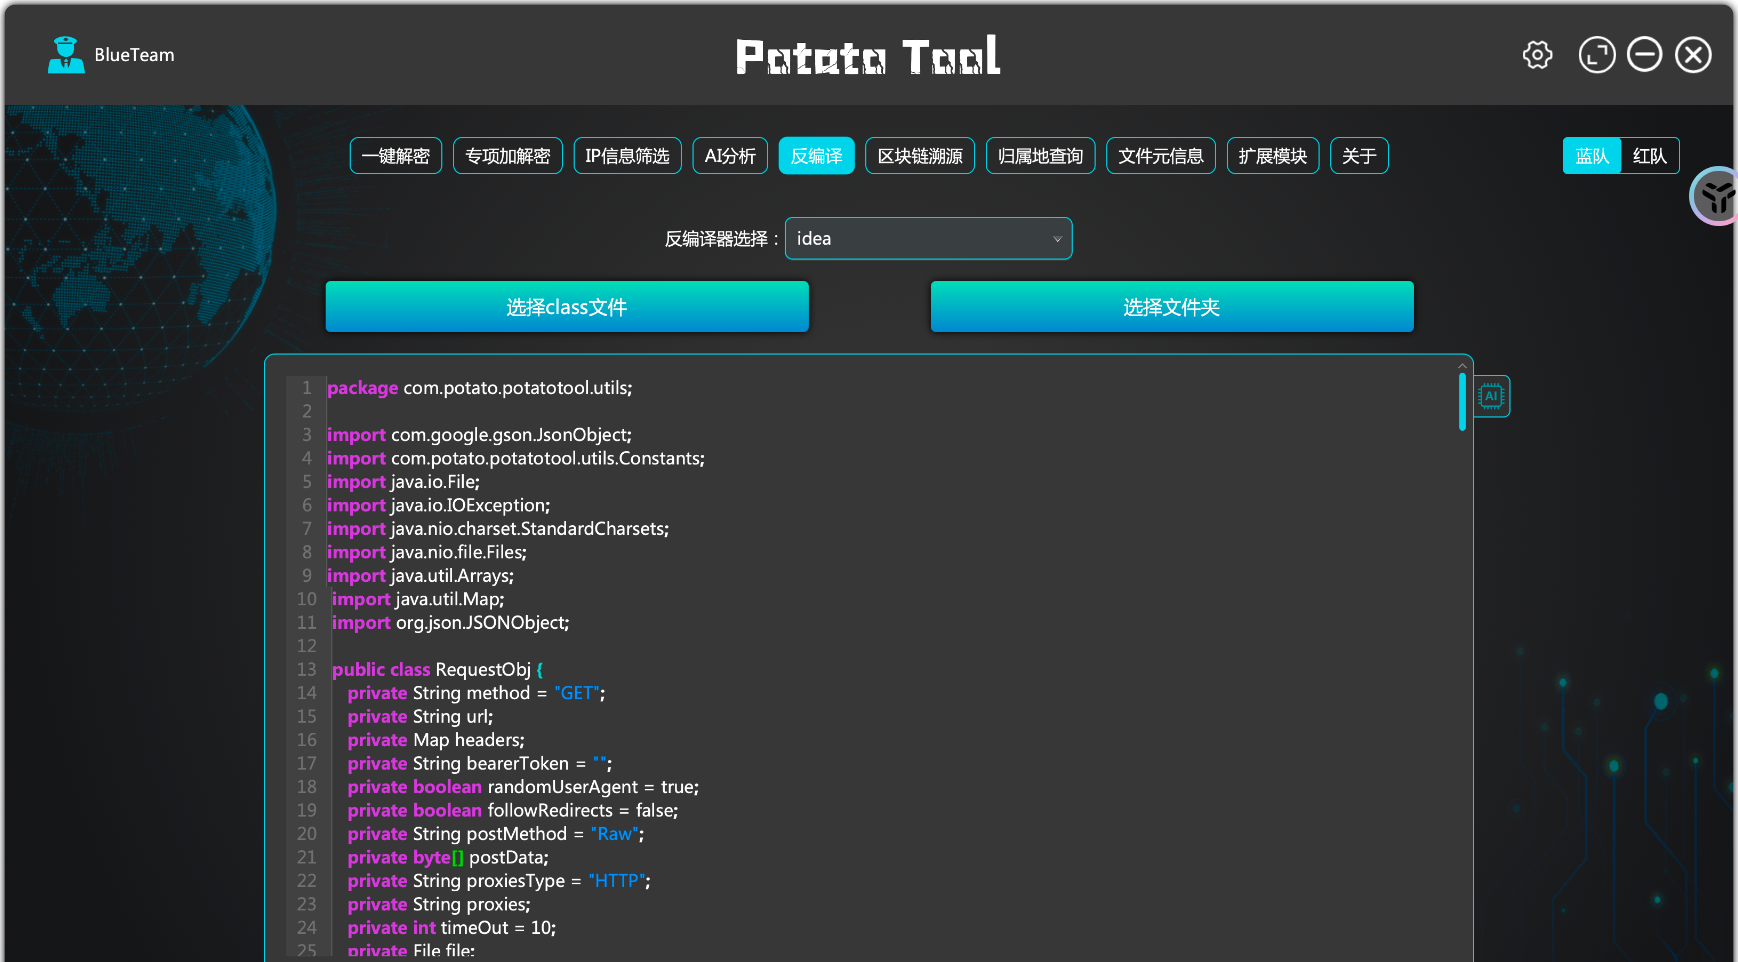This screenshot has width=1738, height=962.
Task: Click the private Map headers line
Action: point(436,740)
